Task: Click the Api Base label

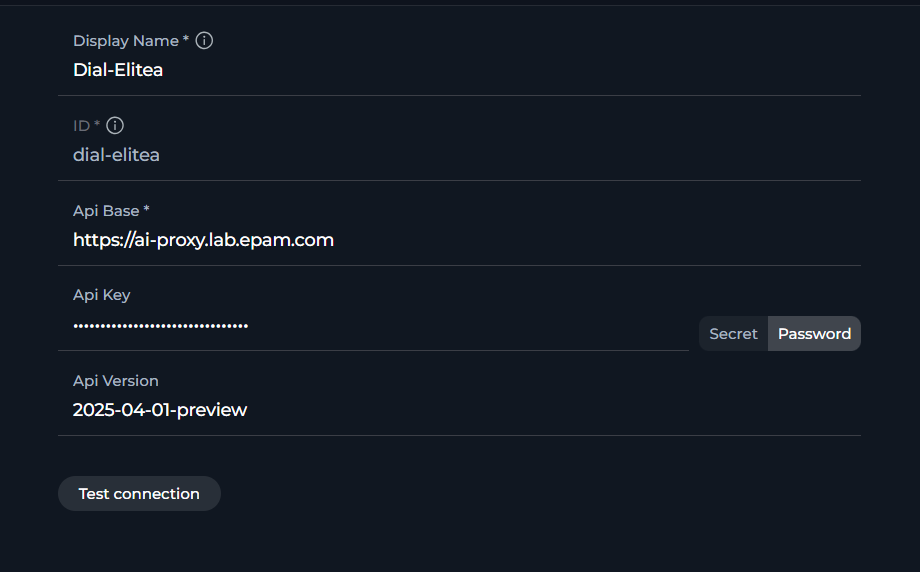Action: 106,211
